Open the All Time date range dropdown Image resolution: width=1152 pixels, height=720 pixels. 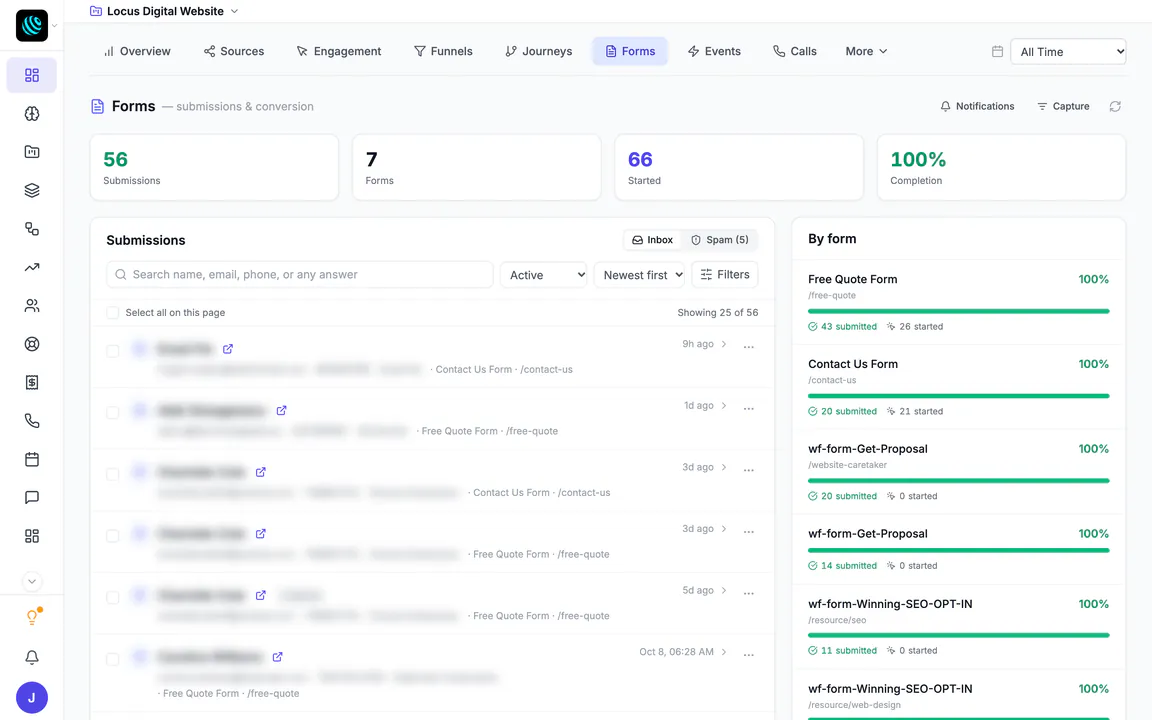[1068, 51]
